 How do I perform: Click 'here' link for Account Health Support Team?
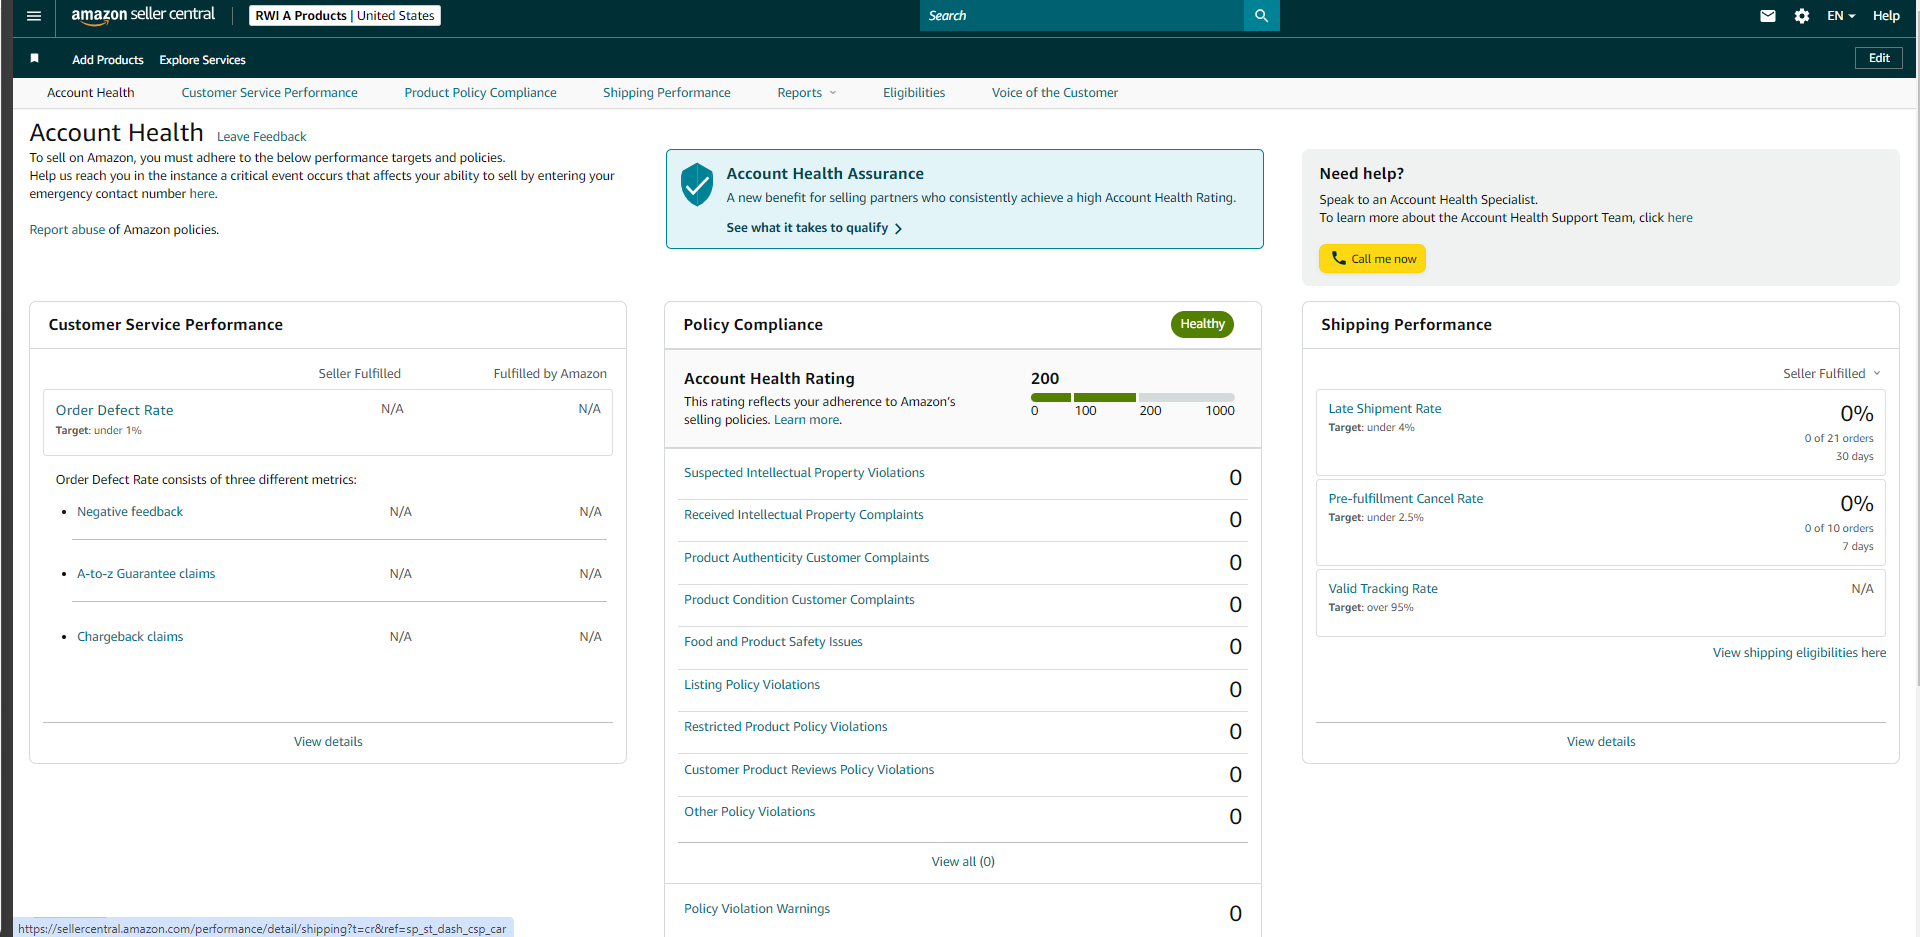[1680, 218]
